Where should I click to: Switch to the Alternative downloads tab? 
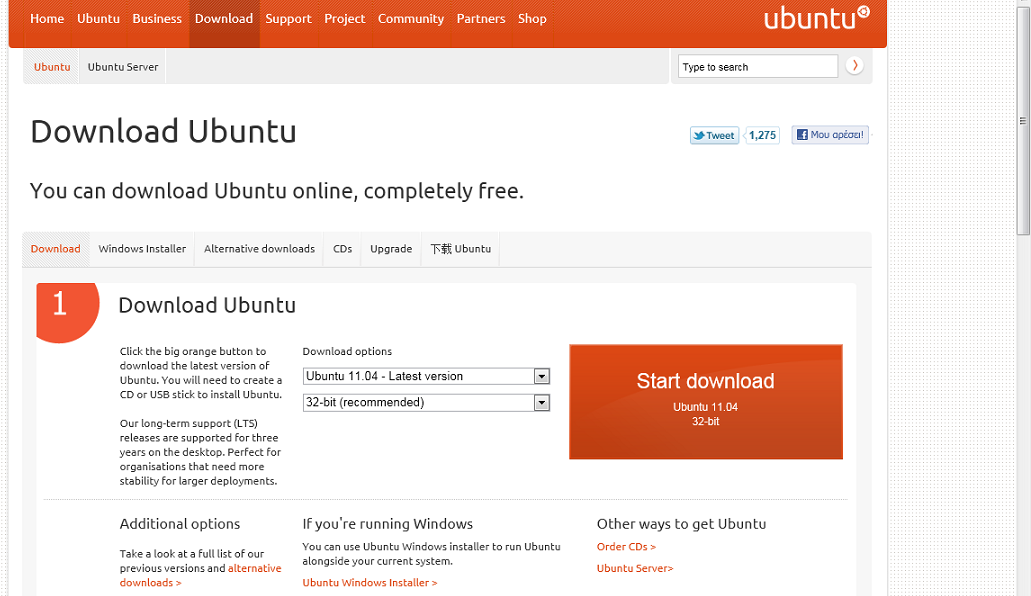[259, 249]
